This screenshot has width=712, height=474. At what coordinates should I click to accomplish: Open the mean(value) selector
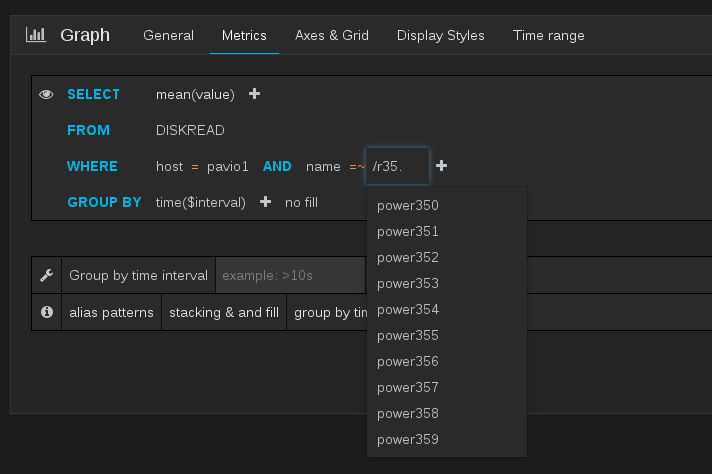click(x=195, y=94)
